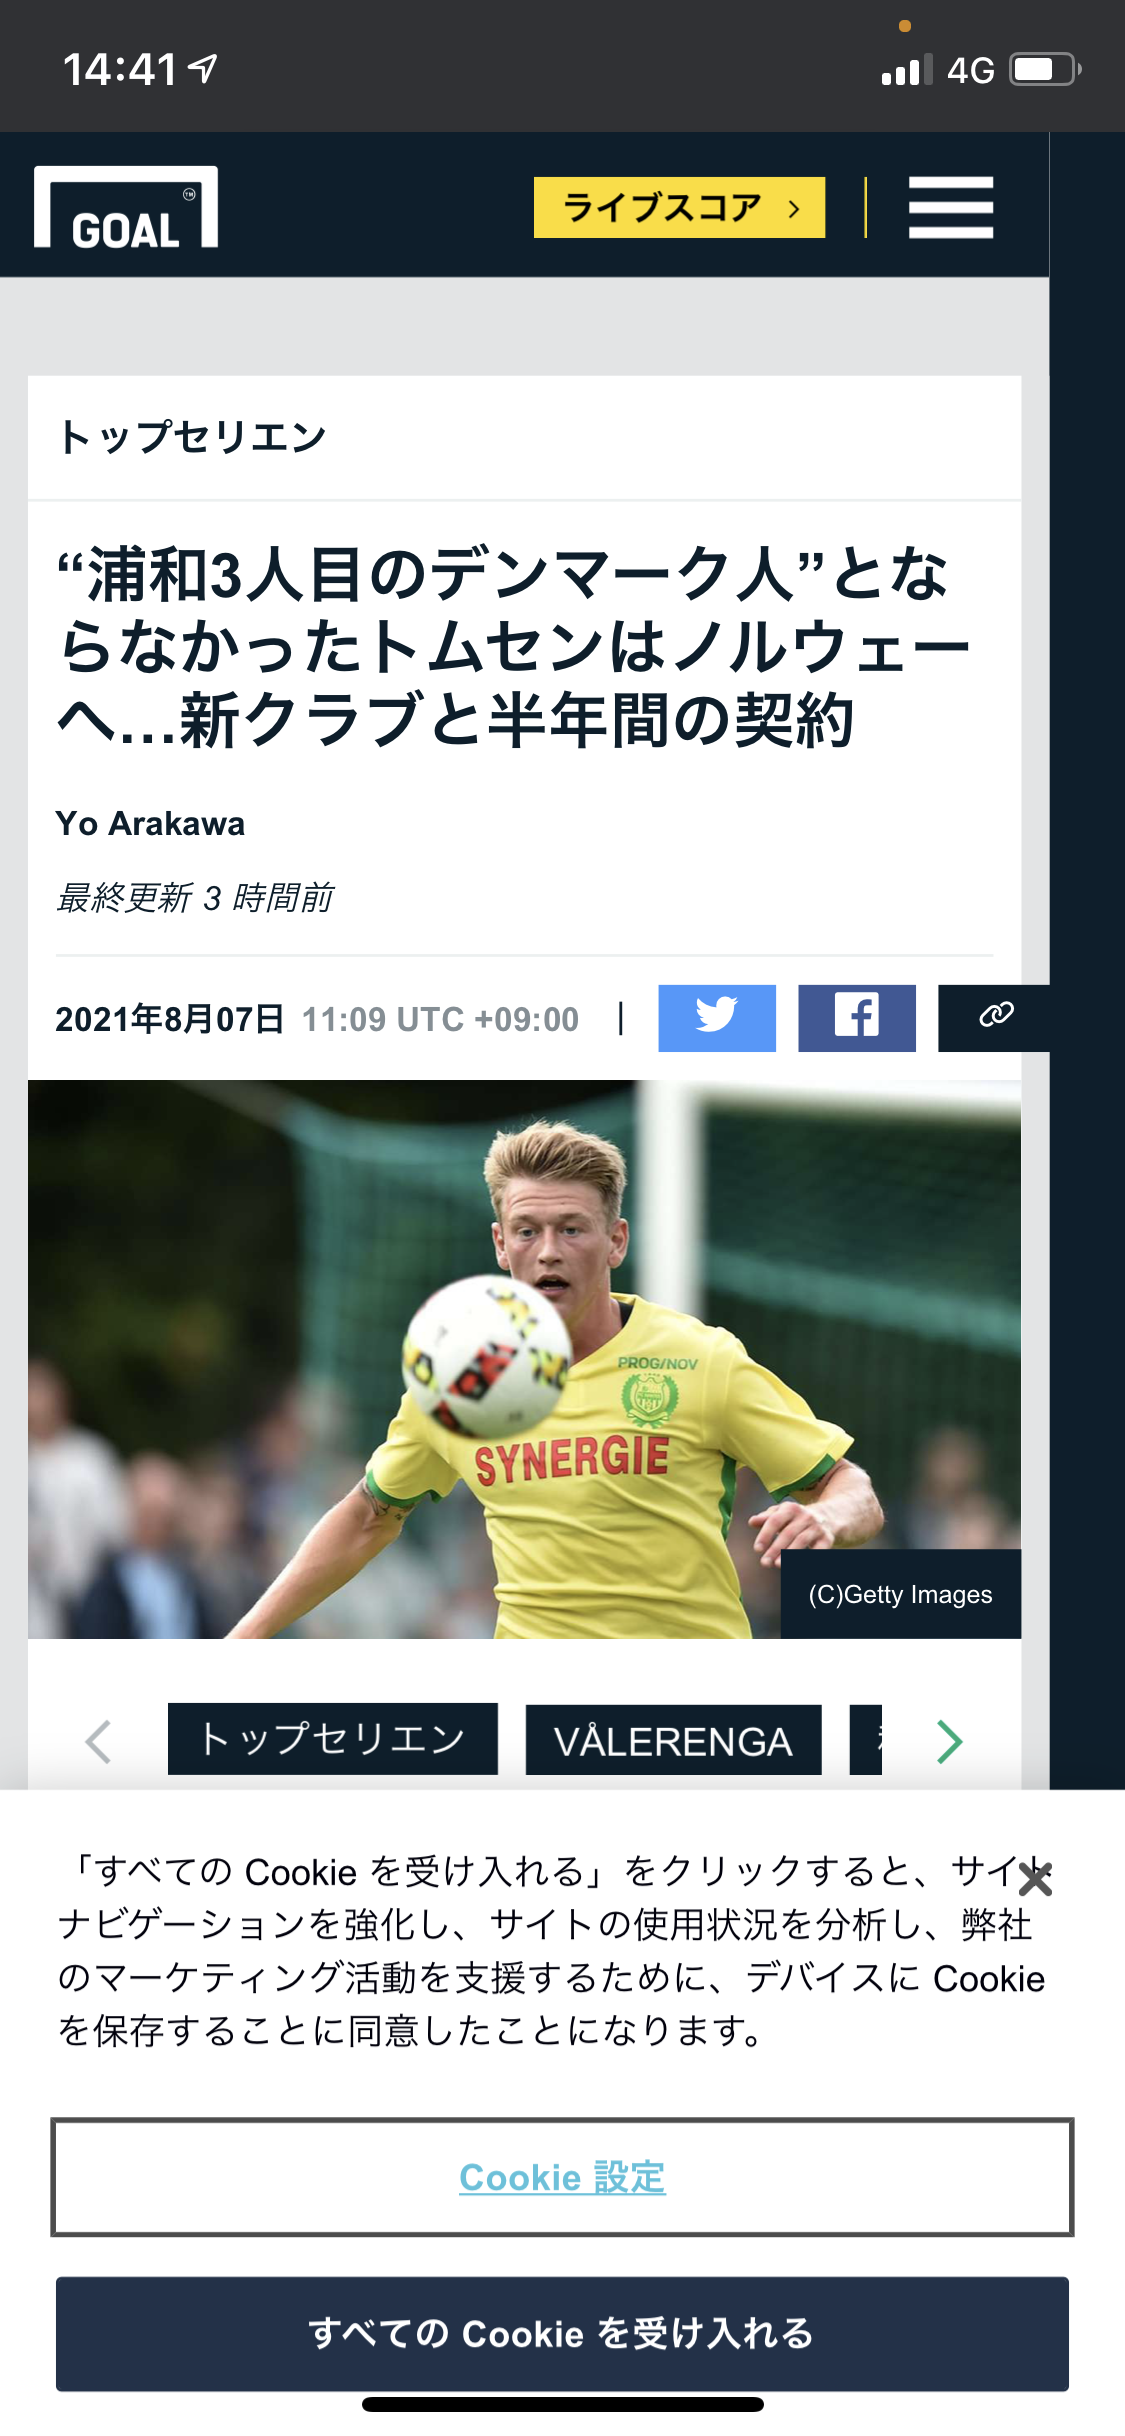Tap the GOAL logo
The height and width of the screenshot is (2436, 1125).
tap(126, 207)
